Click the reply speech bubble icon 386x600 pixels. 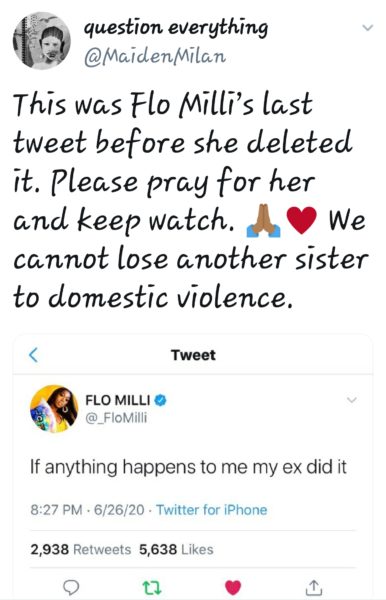71,587
